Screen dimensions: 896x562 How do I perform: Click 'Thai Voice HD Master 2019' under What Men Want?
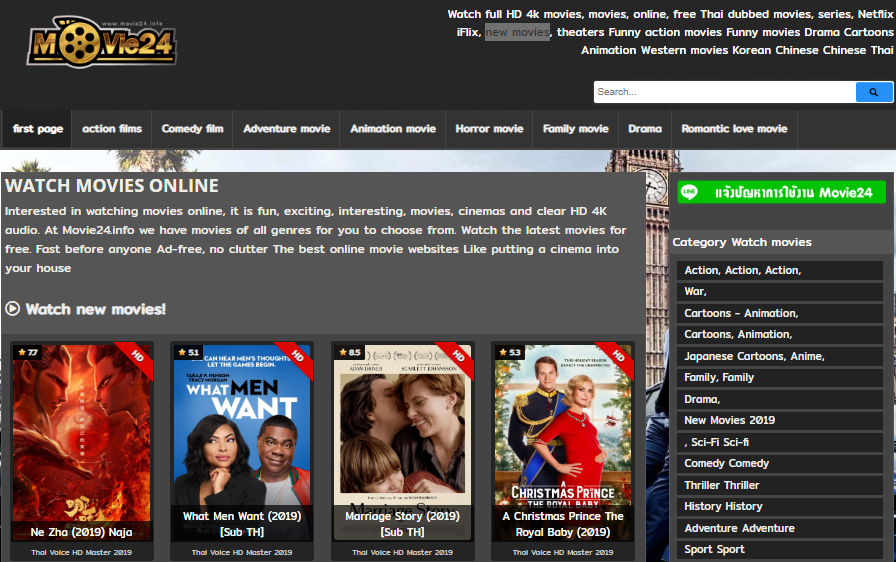point(242,552)
